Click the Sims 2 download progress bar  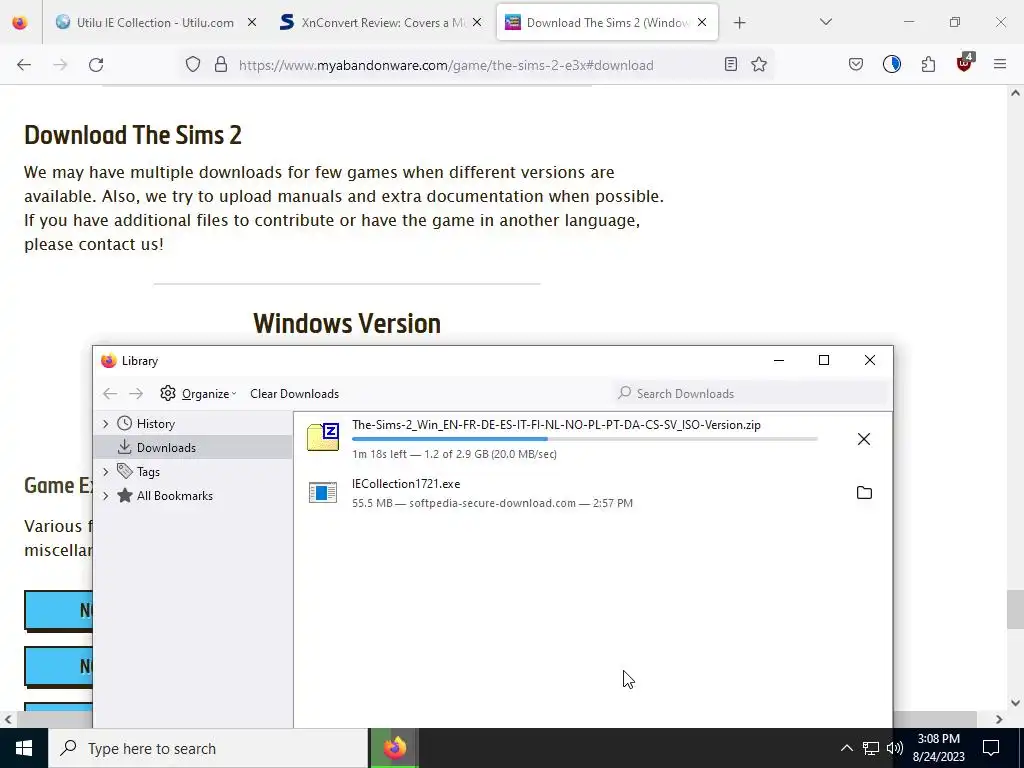(584, 439)
